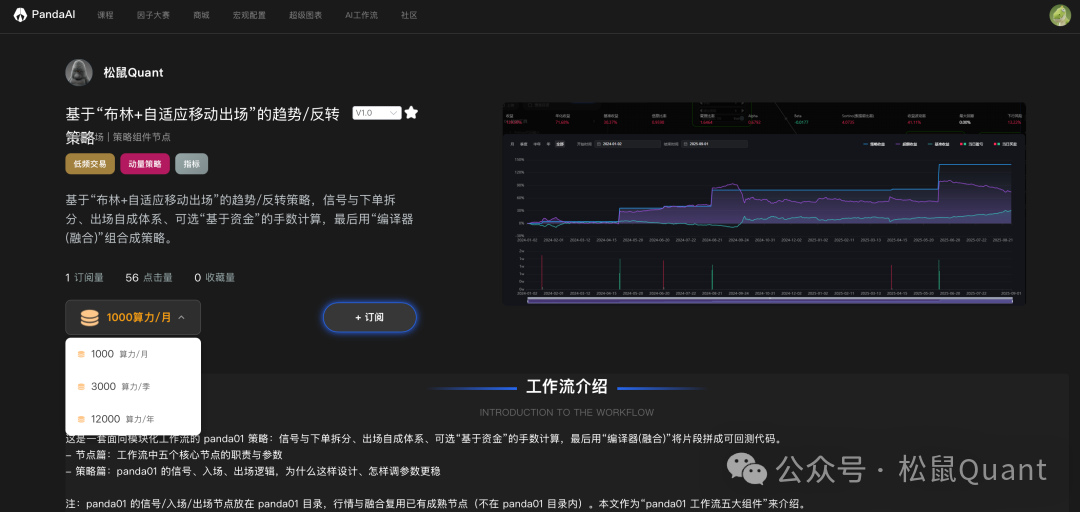Image resolution: width=1080 pixels, height=512 pixels.
Task: Click the 低频交易 tag
Action: click(90, 164)
